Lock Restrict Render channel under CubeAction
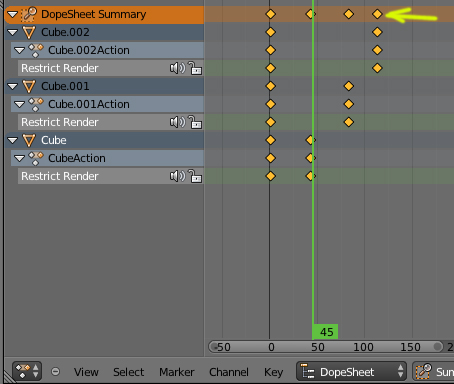Screen dimensions: 454x384 click(195, 176)
